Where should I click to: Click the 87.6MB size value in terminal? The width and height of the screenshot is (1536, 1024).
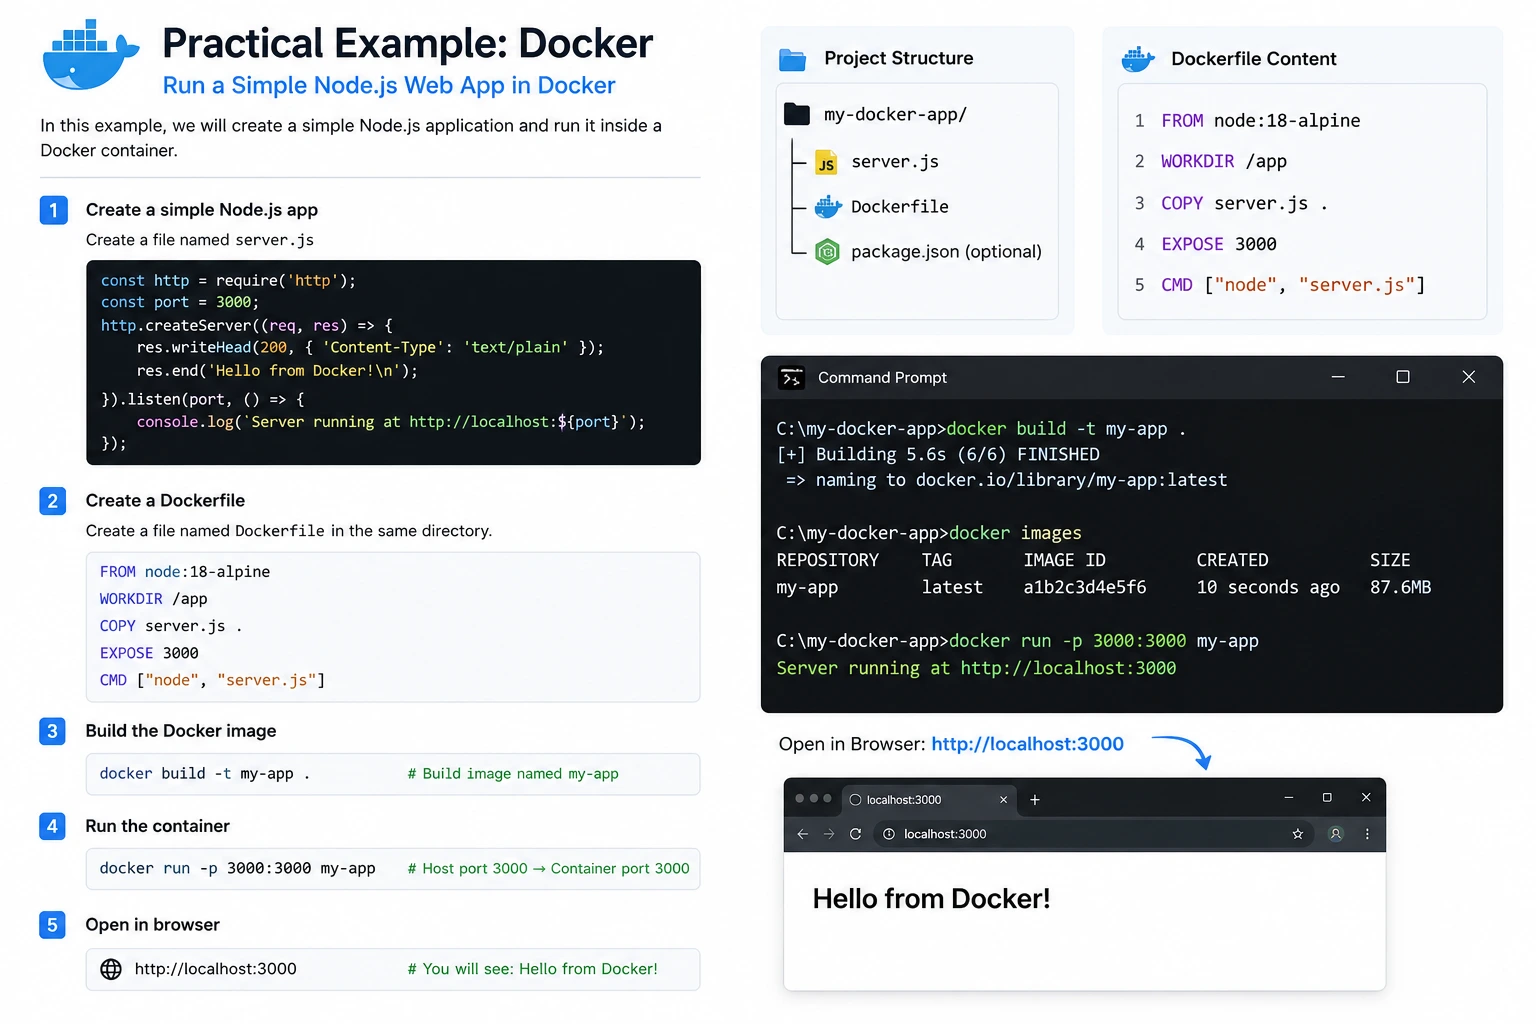click(1400, 588)
